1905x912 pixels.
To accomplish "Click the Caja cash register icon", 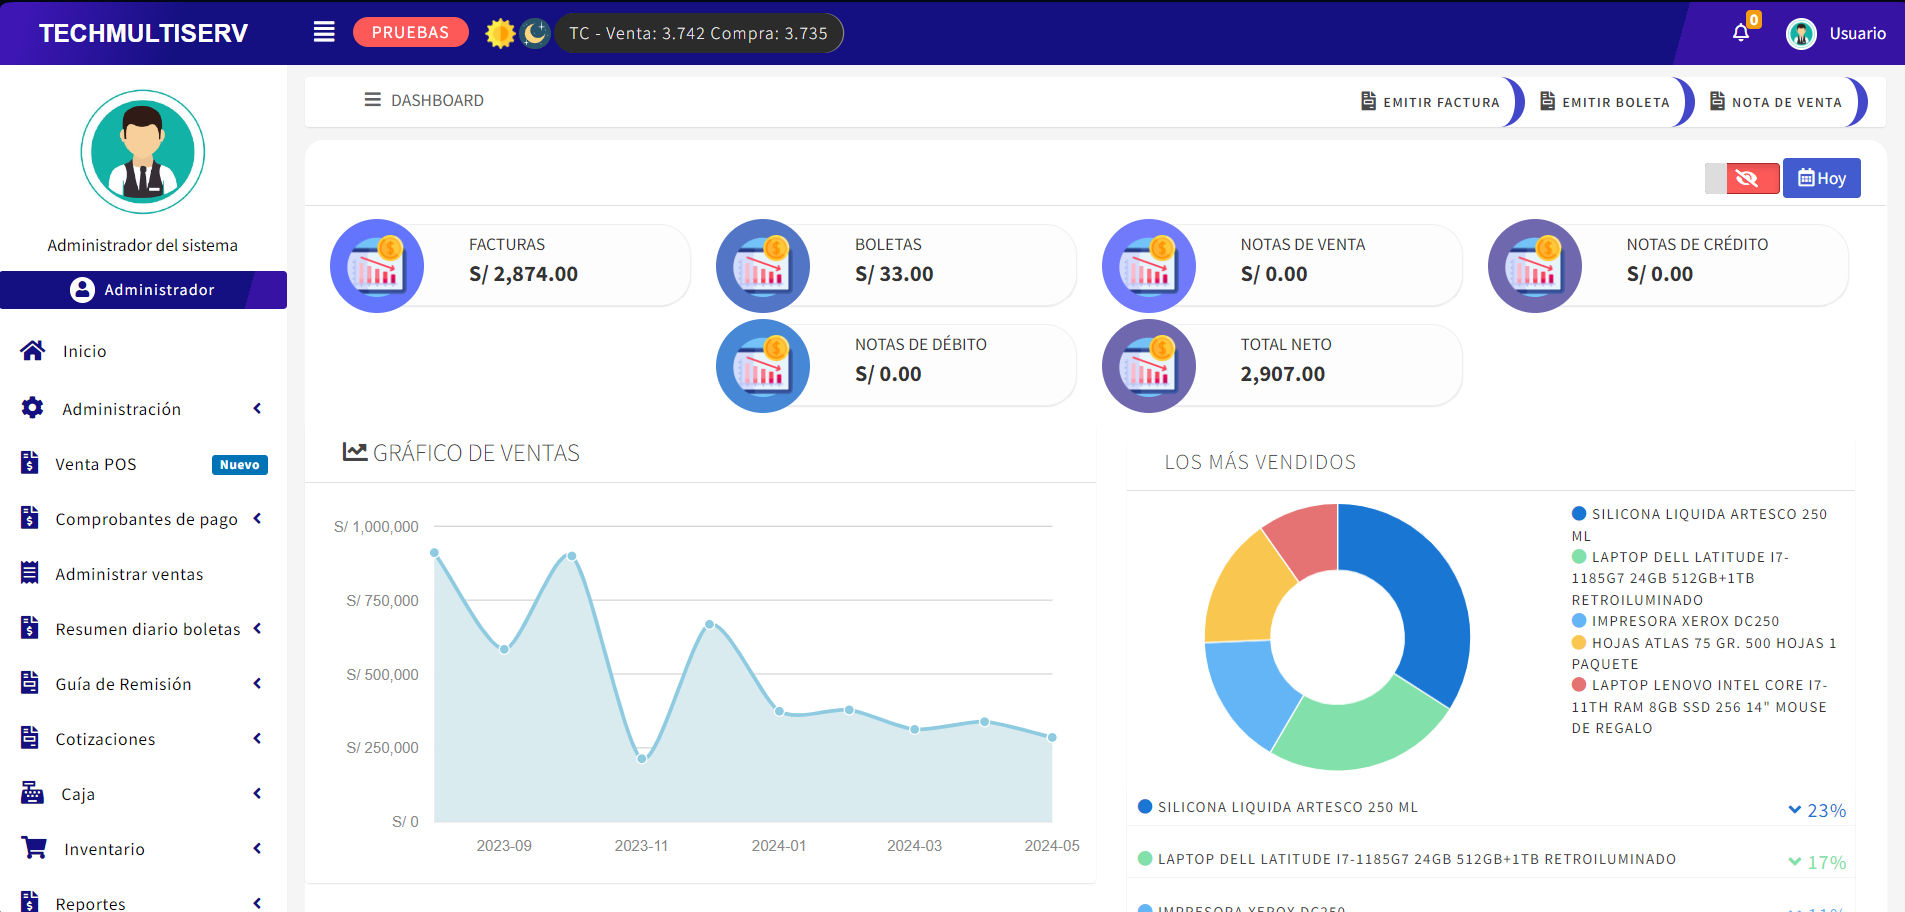I will pyautogui.click(x=32, y=793).
